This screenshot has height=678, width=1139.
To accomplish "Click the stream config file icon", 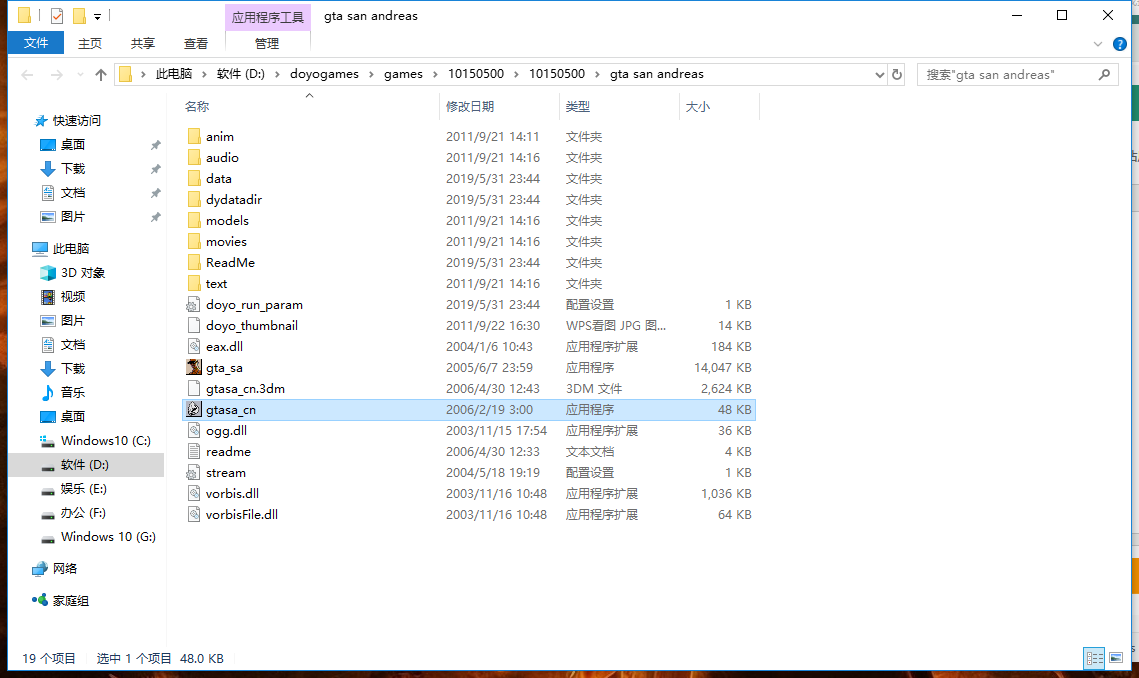I will 193,472.
